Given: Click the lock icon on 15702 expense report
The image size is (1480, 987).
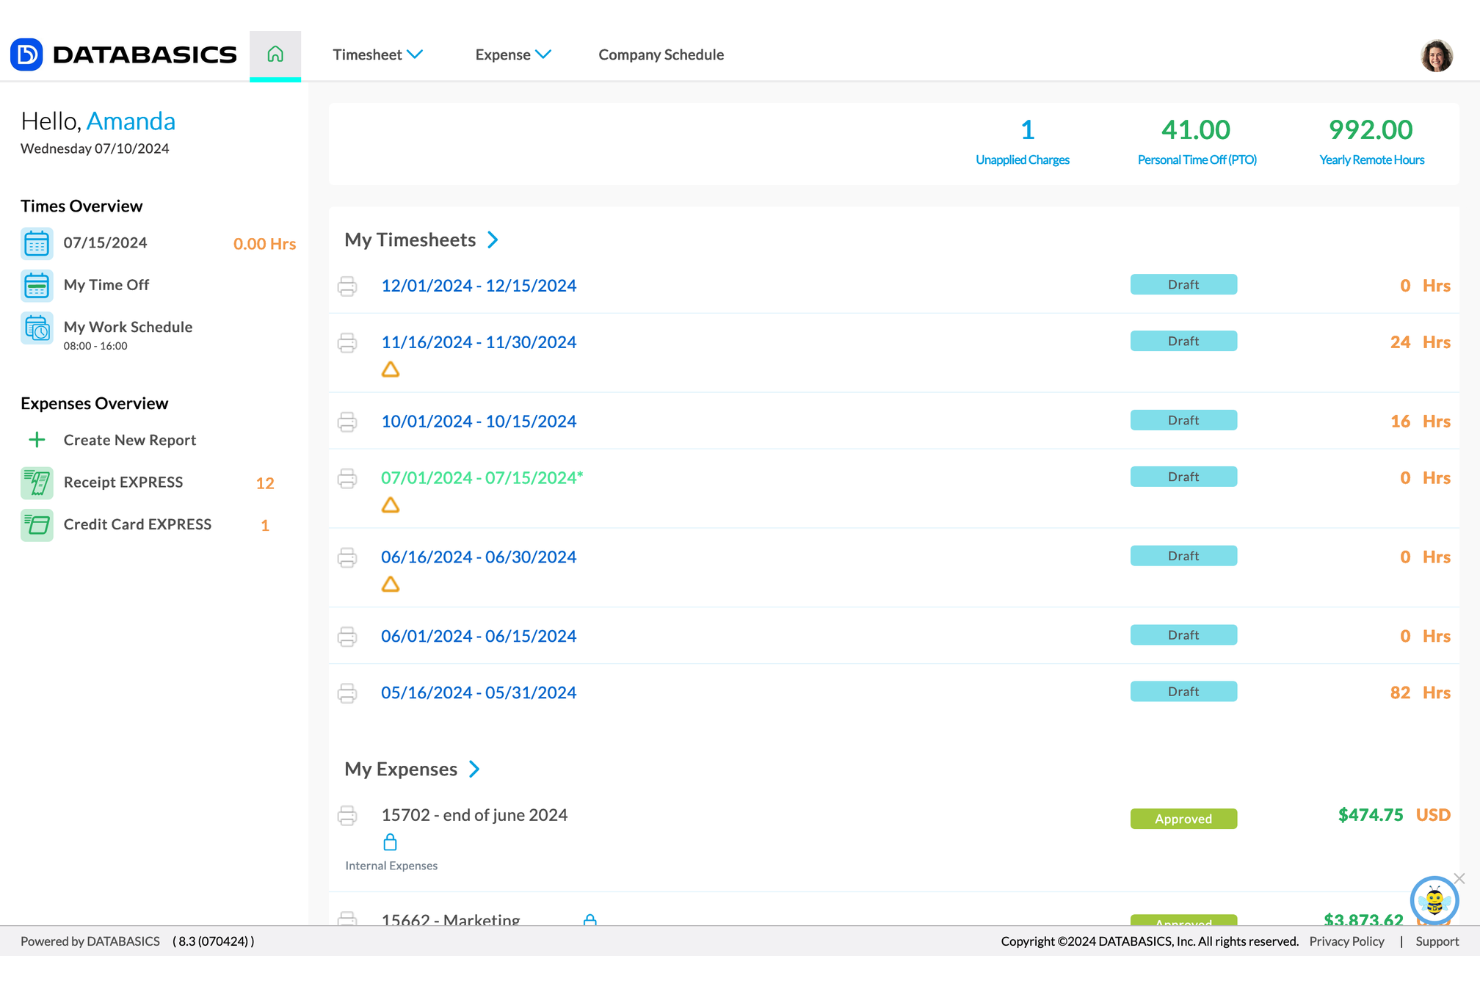Looking at the screenshot, I should pyautogui.click(x=390, y=841).
